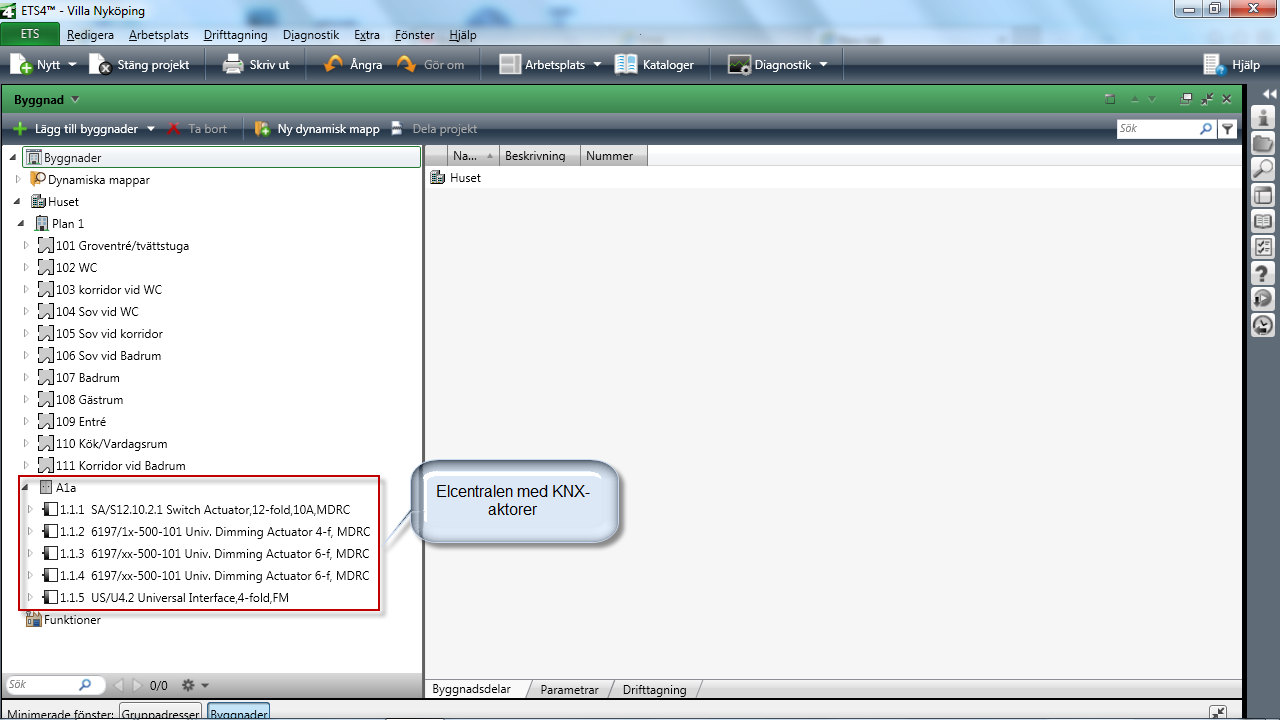Collapse the A1a cabinet node
The image size is (1280, 720).
[25, 488]
